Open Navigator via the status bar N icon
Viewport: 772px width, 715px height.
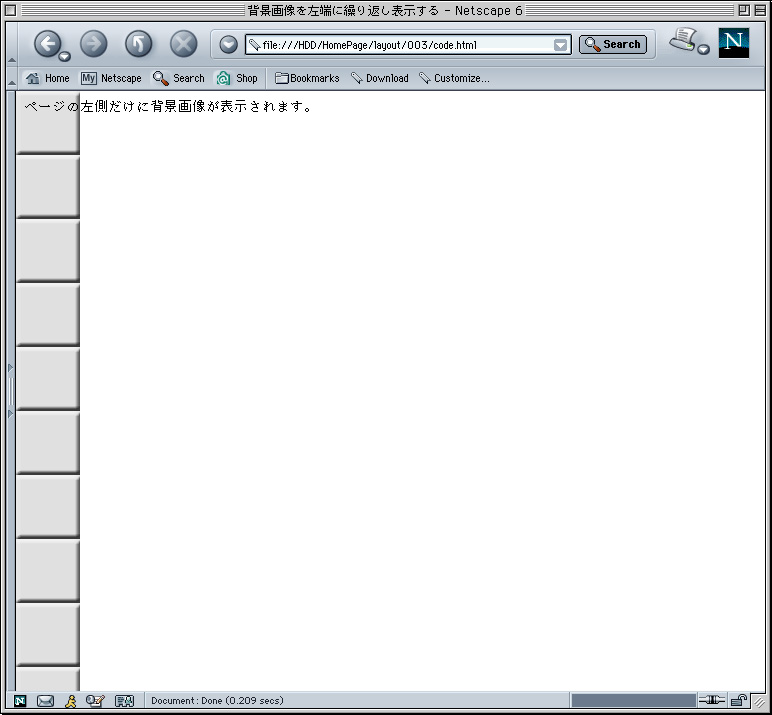coord(20,701)
